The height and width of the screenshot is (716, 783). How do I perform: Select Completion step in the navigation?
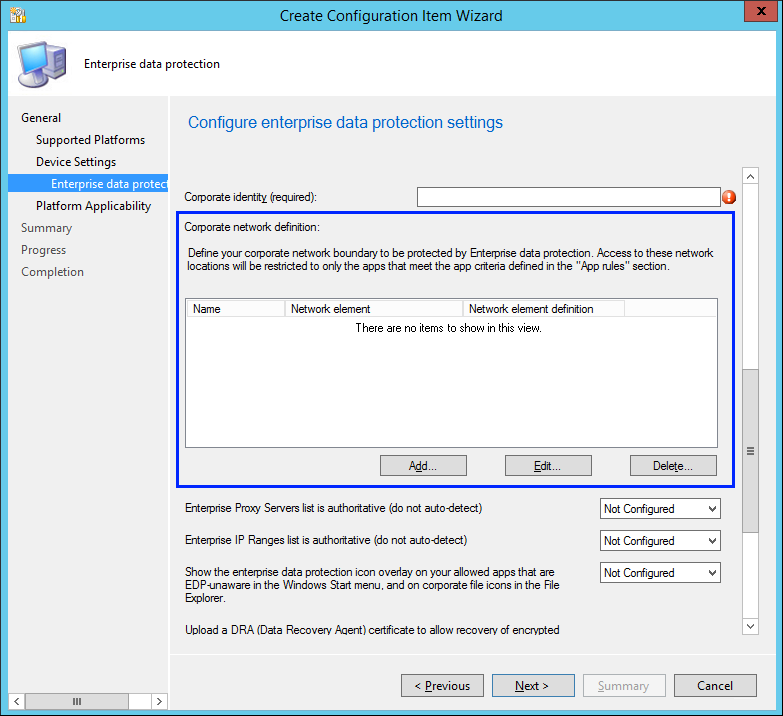(x=52, y=272)
